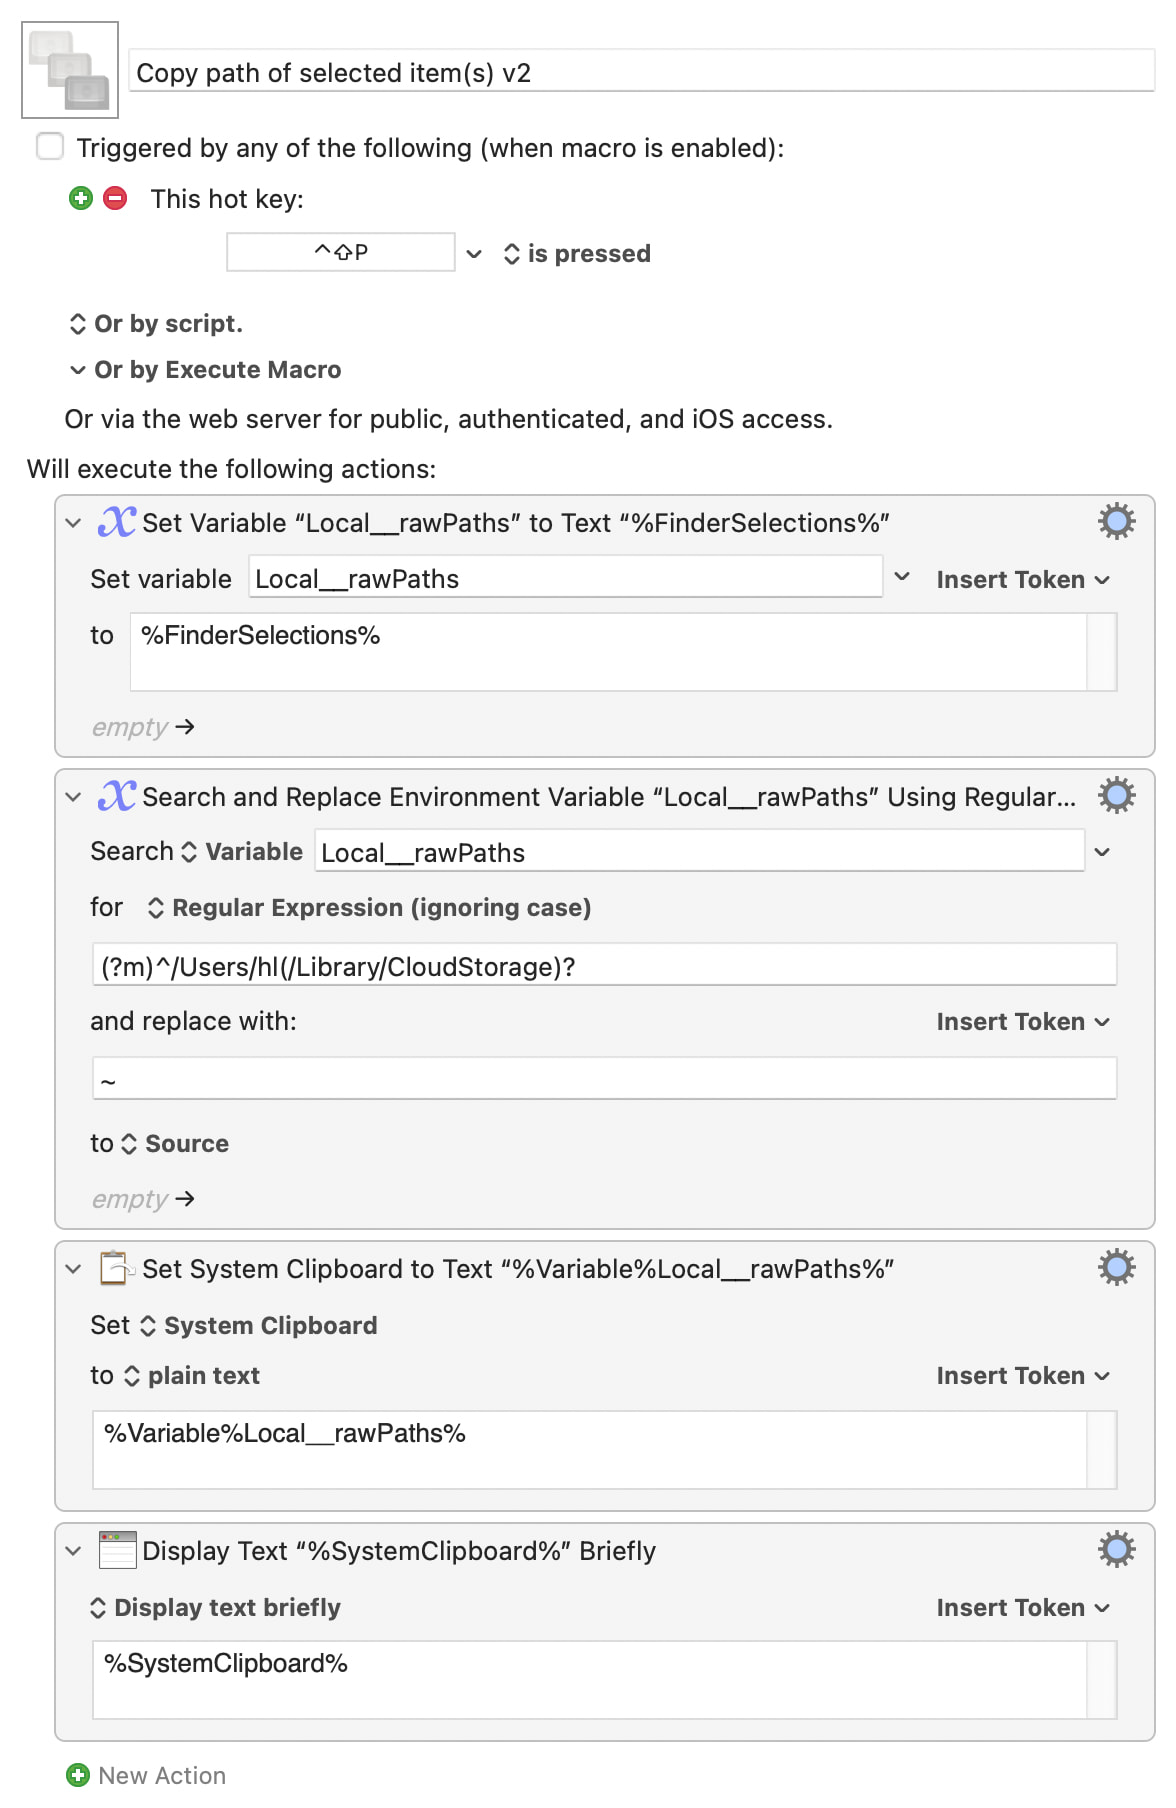Click Insert Token in Display Text action
Image resolution: width=1176 pixels, height=1808 pixels.
1022,1608
